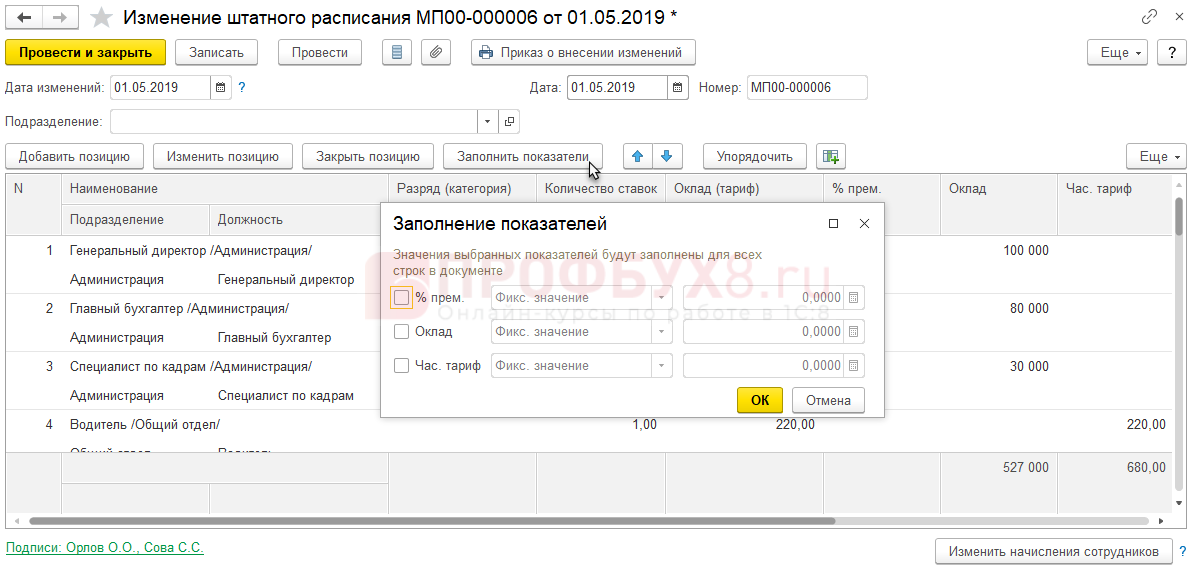The width and height of the screenshot is (1193, 572).
Task: Enable the % прем. checkbox
Action: (402, 297)
